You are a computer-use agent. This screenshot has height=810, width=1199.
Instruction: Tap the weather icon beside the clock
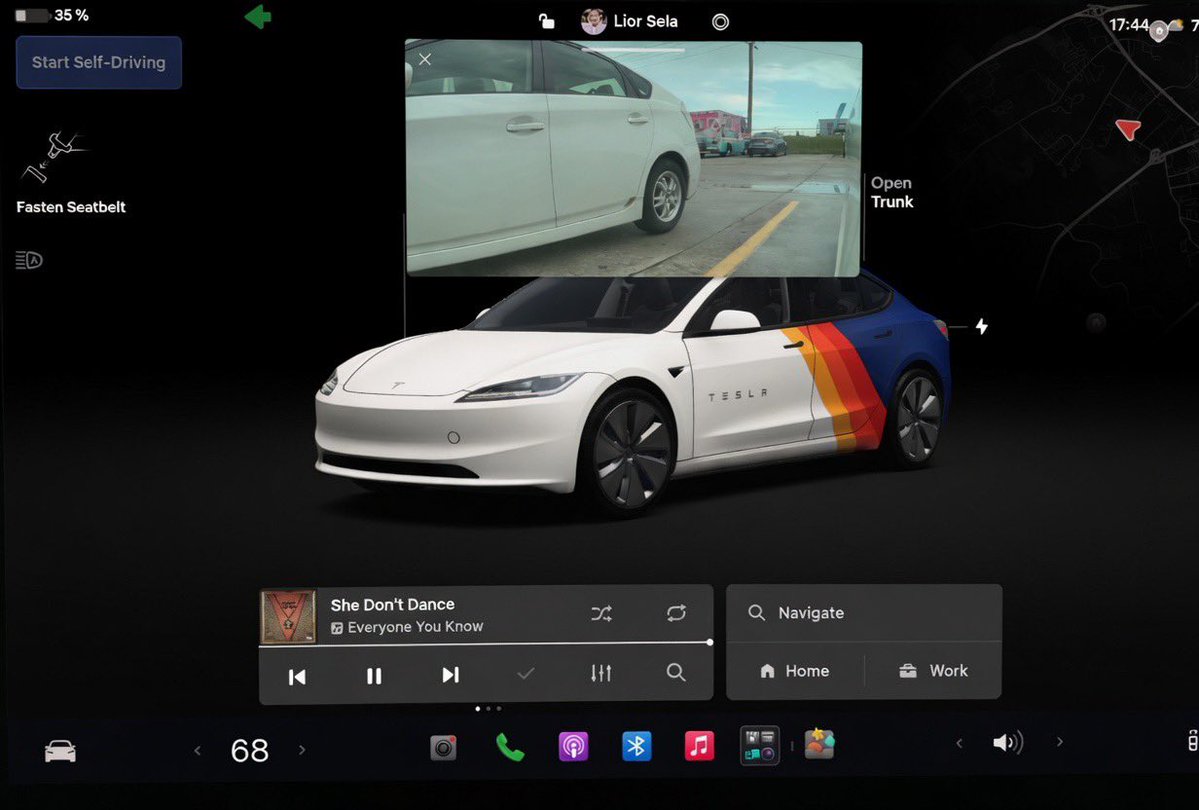(x=1176, y=26)
